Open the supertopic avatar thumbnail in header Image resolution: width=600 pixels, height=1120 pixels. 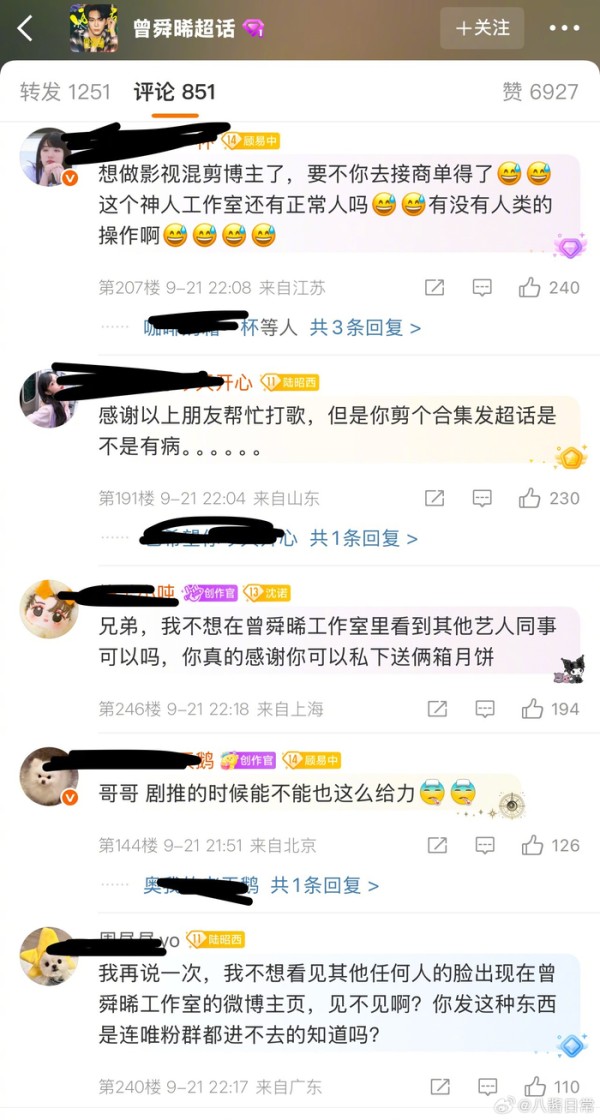94,29
